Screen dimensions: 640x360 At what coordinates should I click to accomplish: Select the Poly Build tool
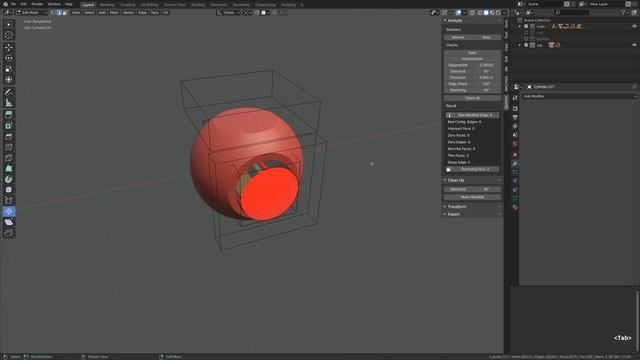point(9,168)
